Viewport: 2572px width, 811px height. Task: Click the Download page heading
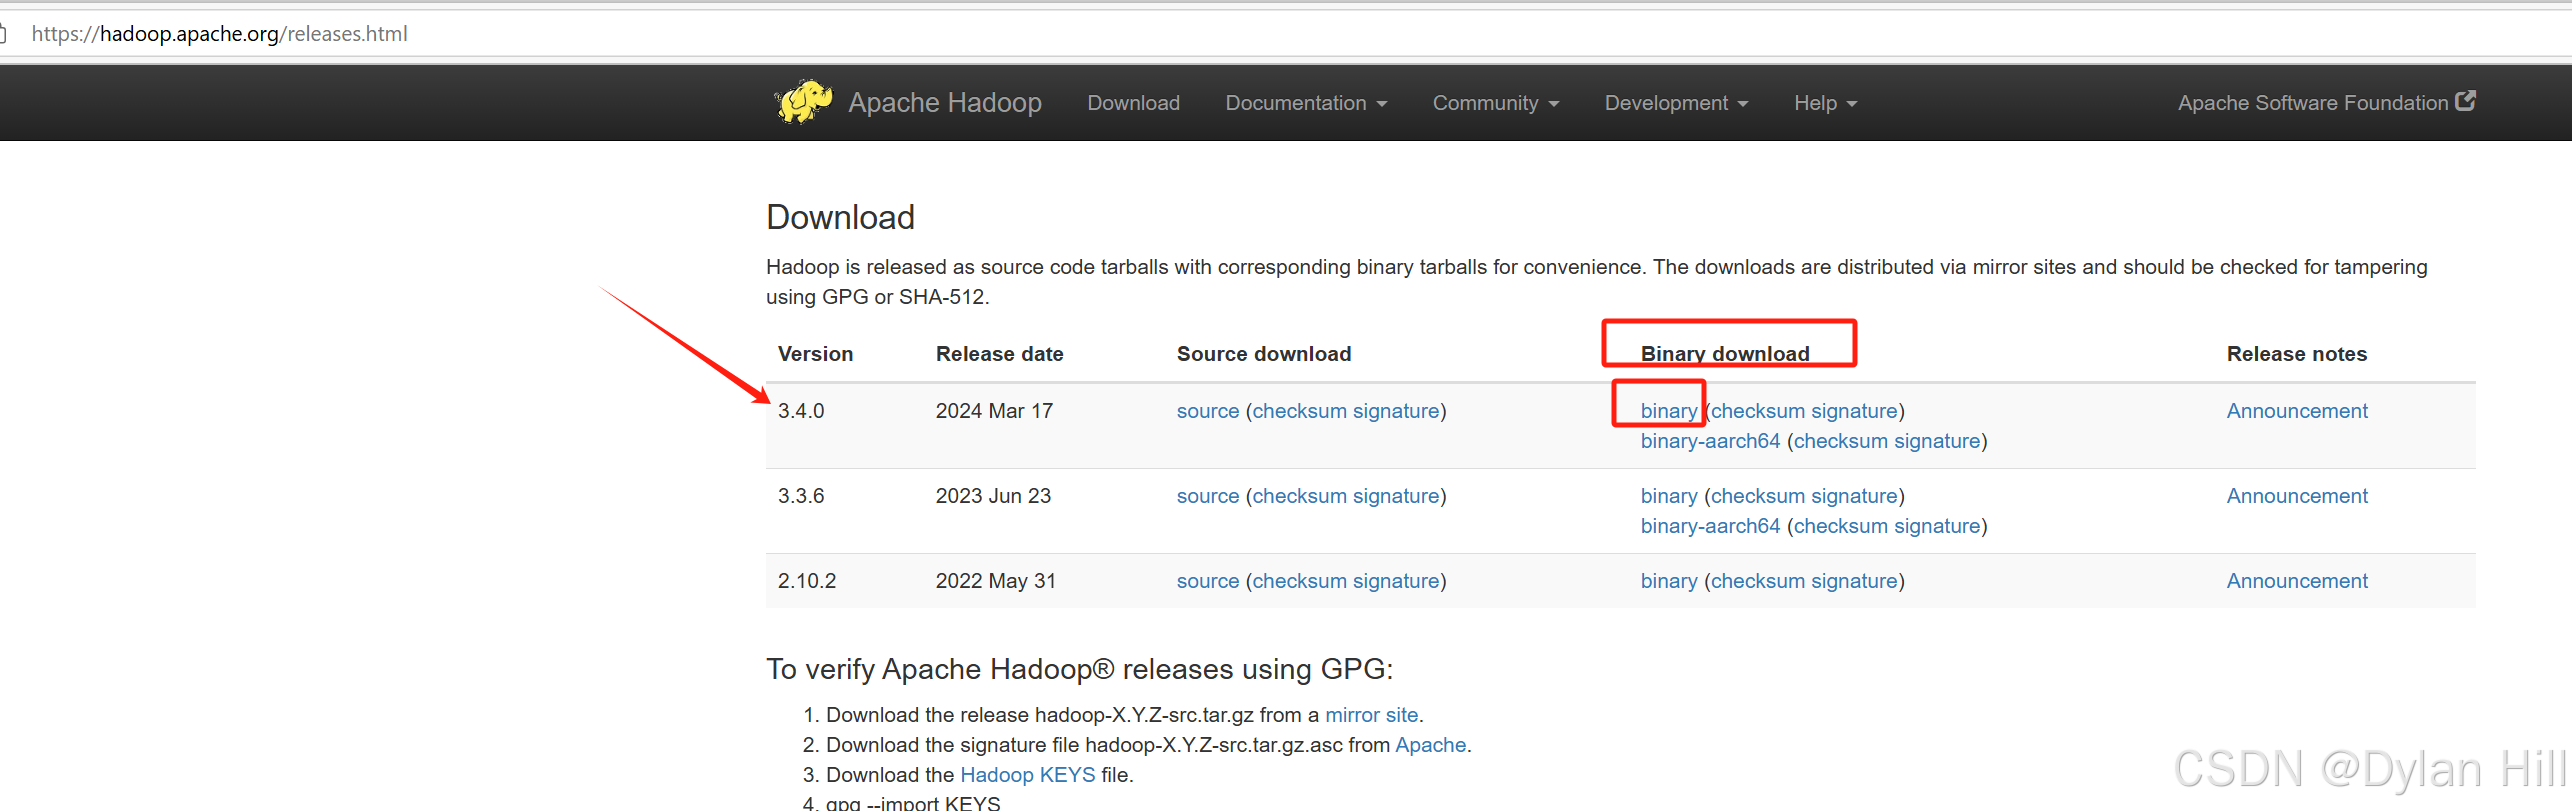click(840, 217)
